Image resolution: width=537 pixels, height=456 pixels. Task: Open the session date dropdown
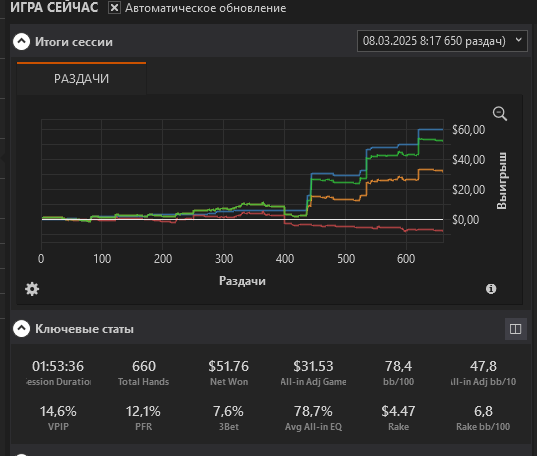coord(442,41)
